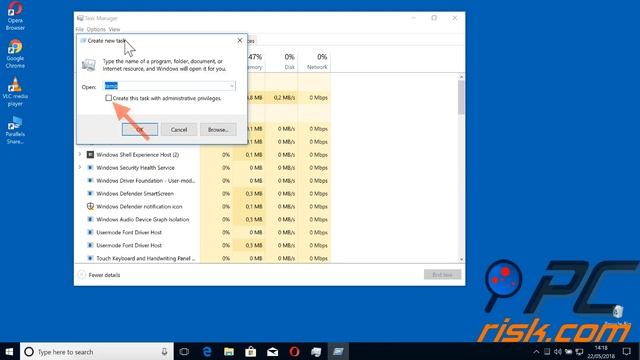Select the Touch Keyboard and Handwriting Panel row

pyautogui.click(x=203, y=258)
